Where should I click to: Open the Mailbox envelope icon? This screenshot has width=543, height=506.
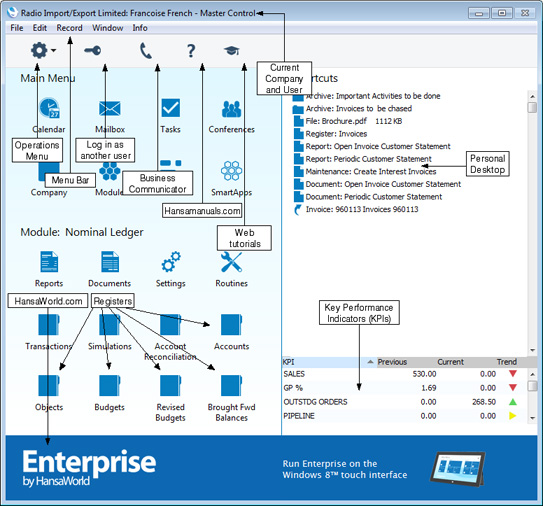click(110, 108)
